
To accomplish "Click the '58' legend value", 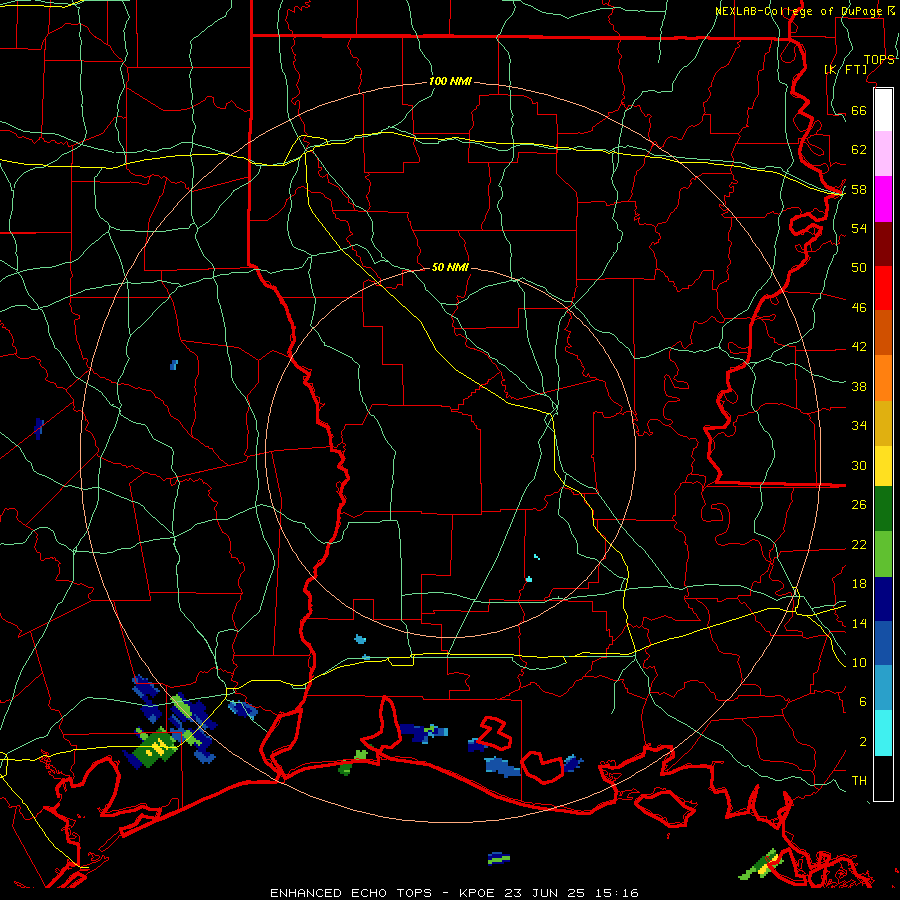I will click(859, 189).
